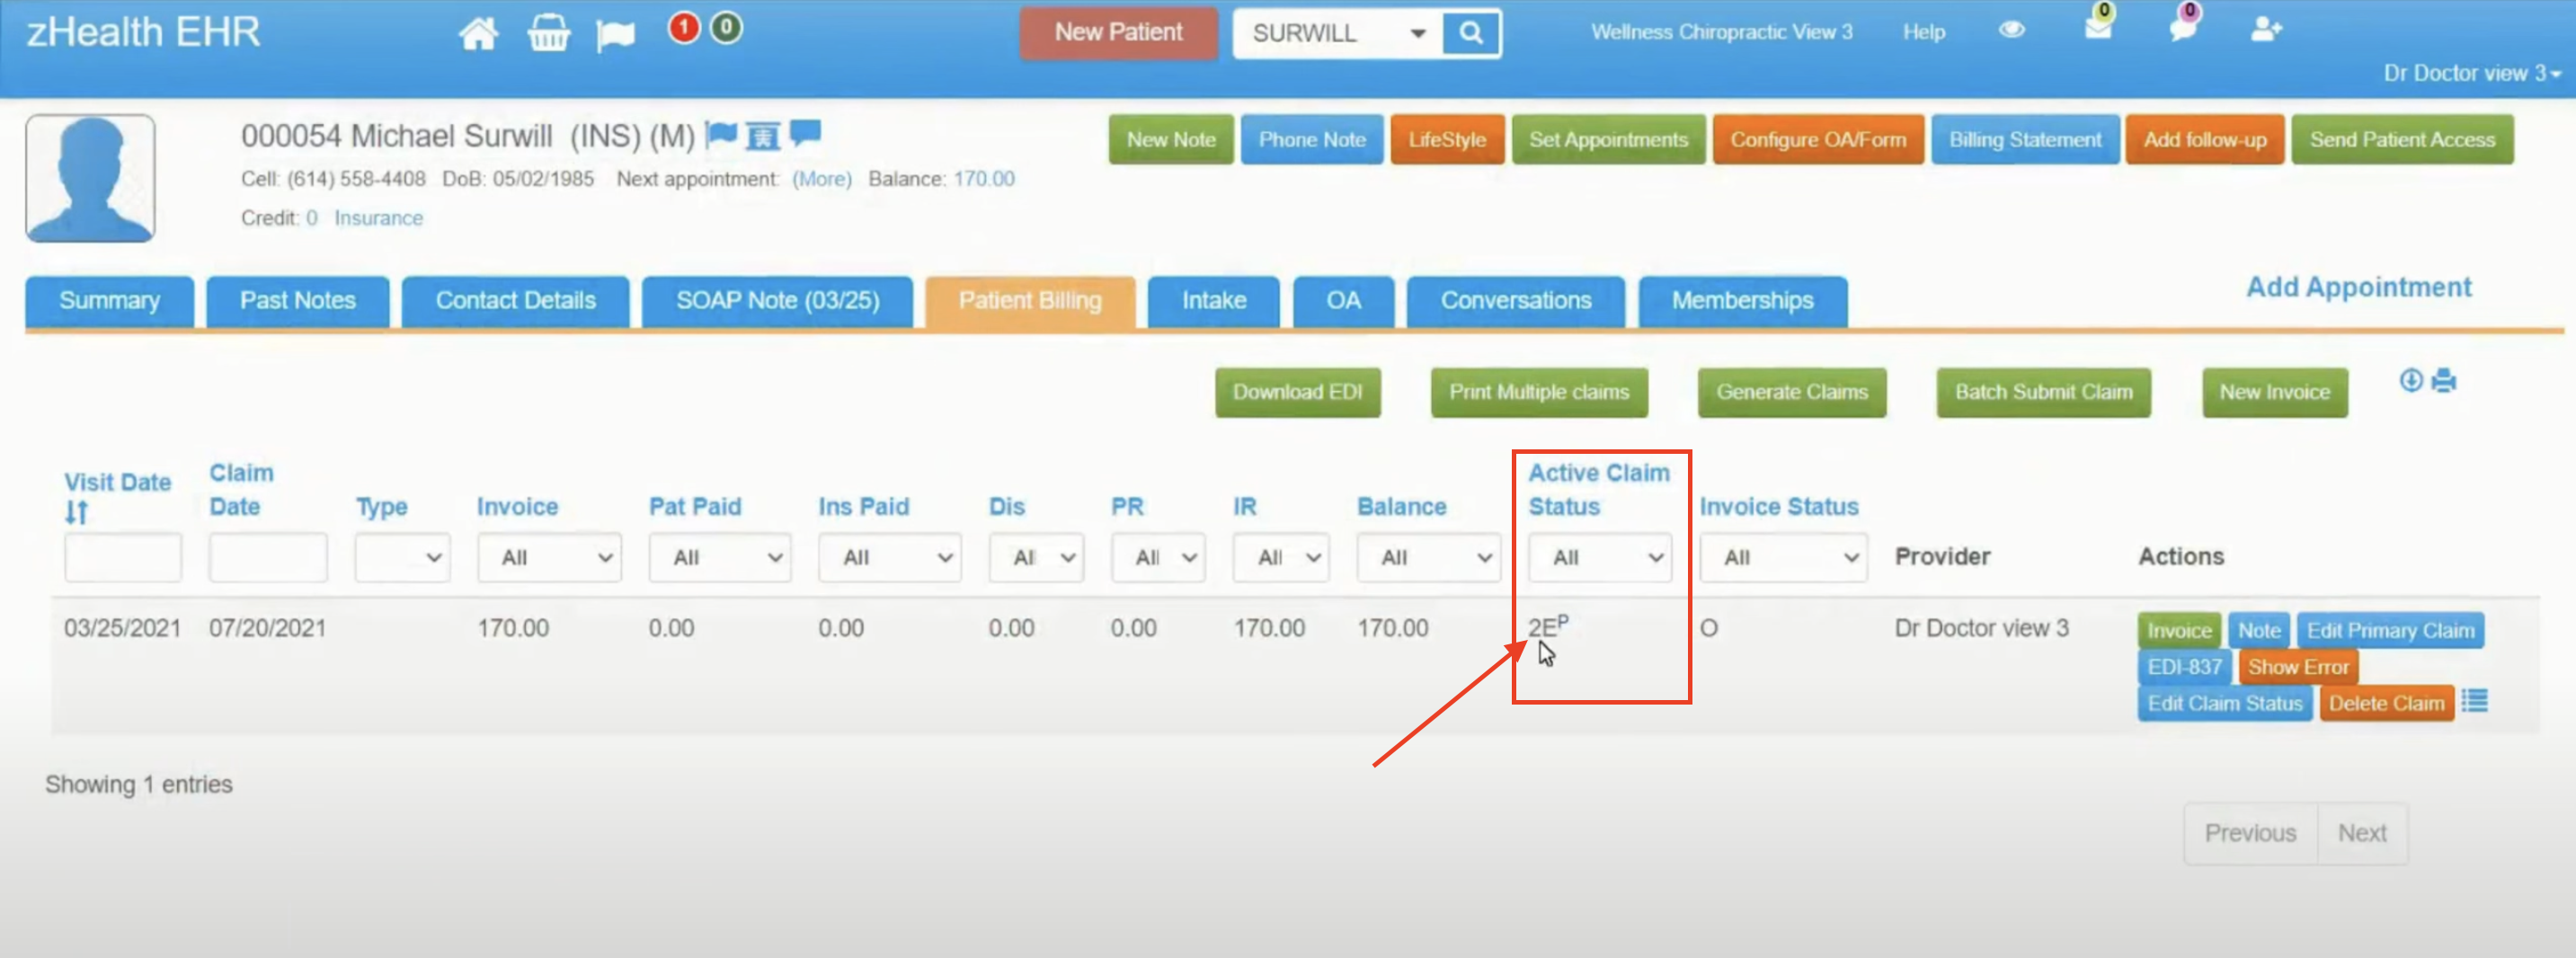Open the shopping basket icon
This screenshot has height=958, width=2576.
point(548,33)
